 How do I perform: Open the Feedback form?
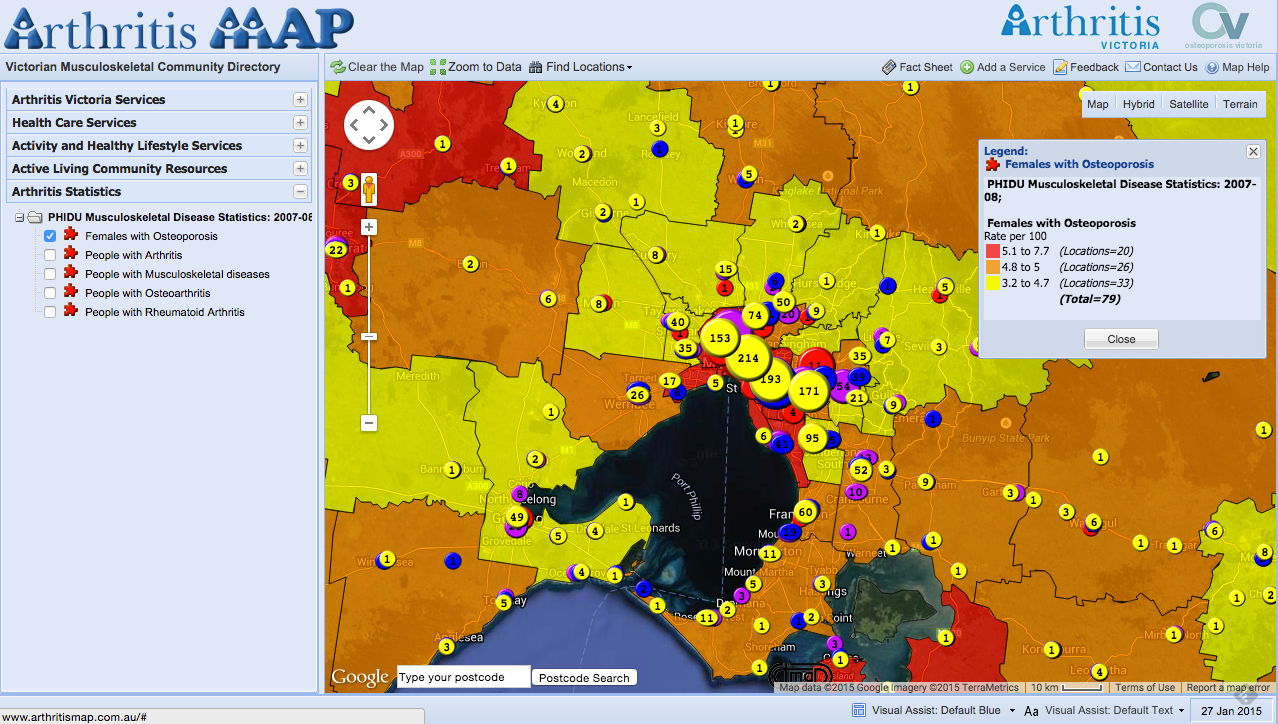click(1086, 67)
